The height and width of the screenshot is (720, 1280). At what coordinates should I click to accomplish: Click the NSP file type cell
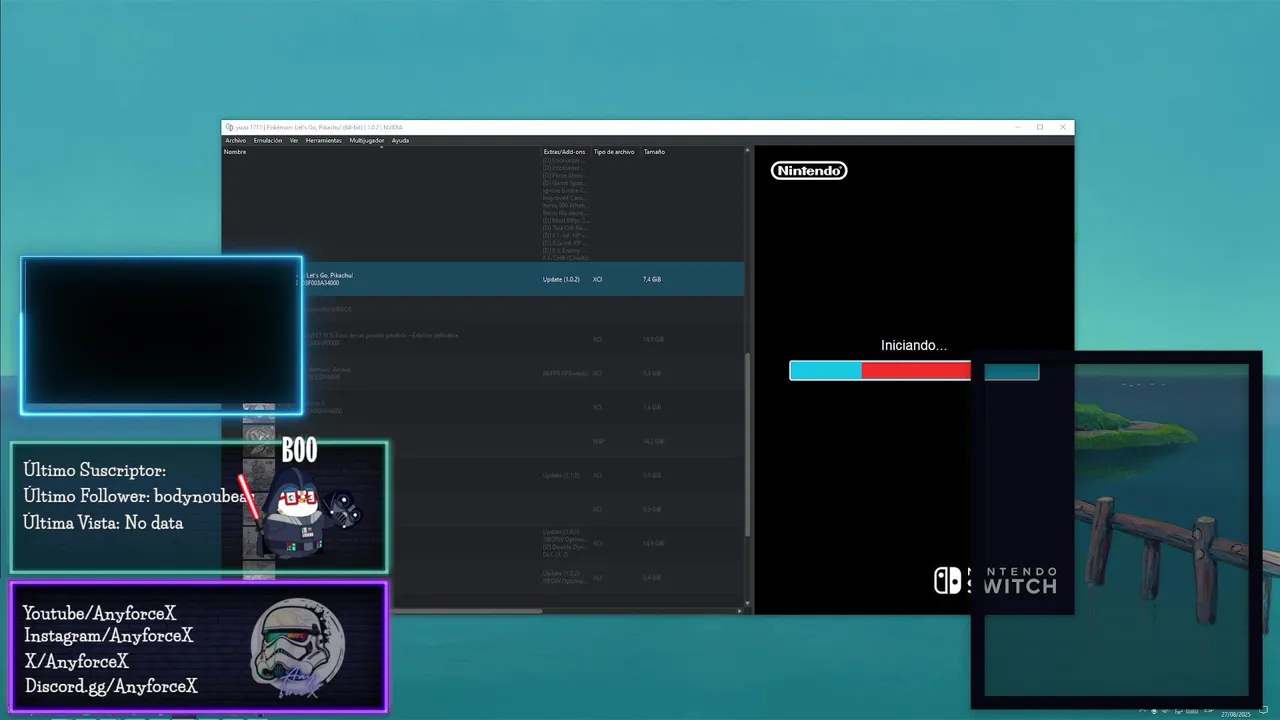(598, 441)
